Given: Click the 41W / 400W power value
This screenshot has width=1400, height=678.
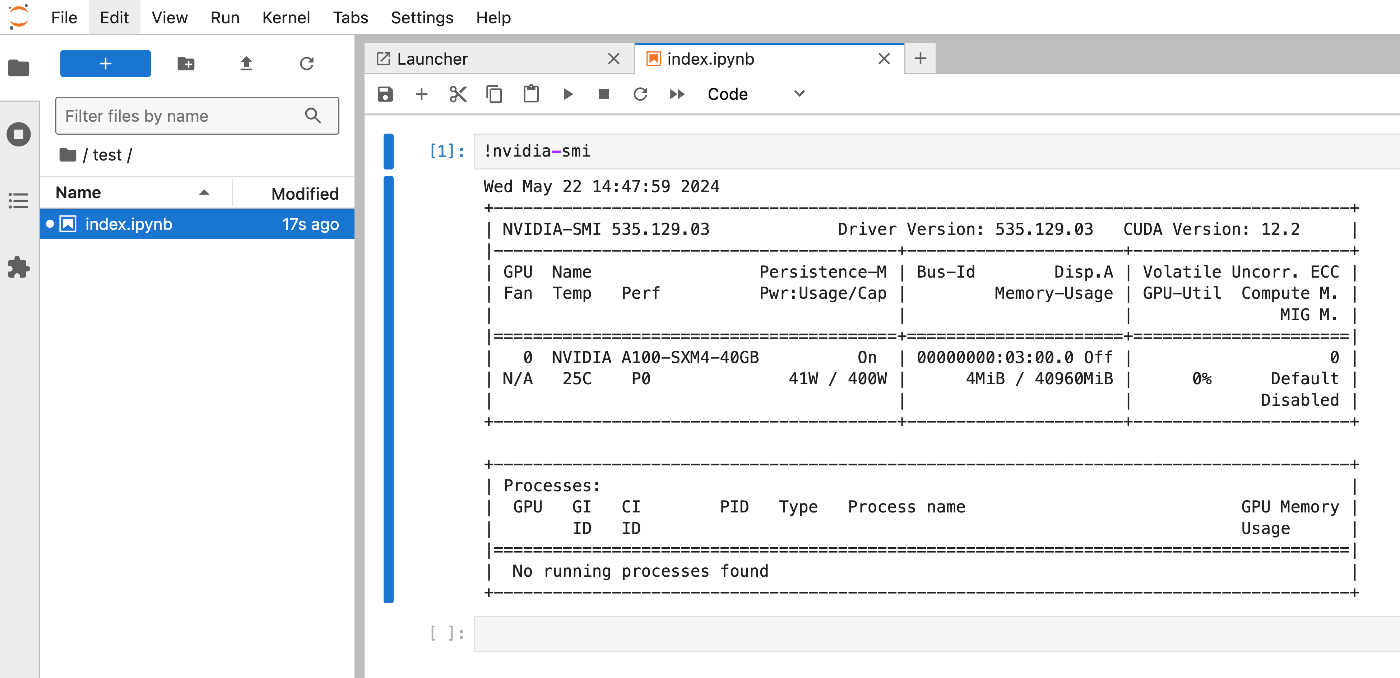Looking at the screenshot, I should point(838,379).
